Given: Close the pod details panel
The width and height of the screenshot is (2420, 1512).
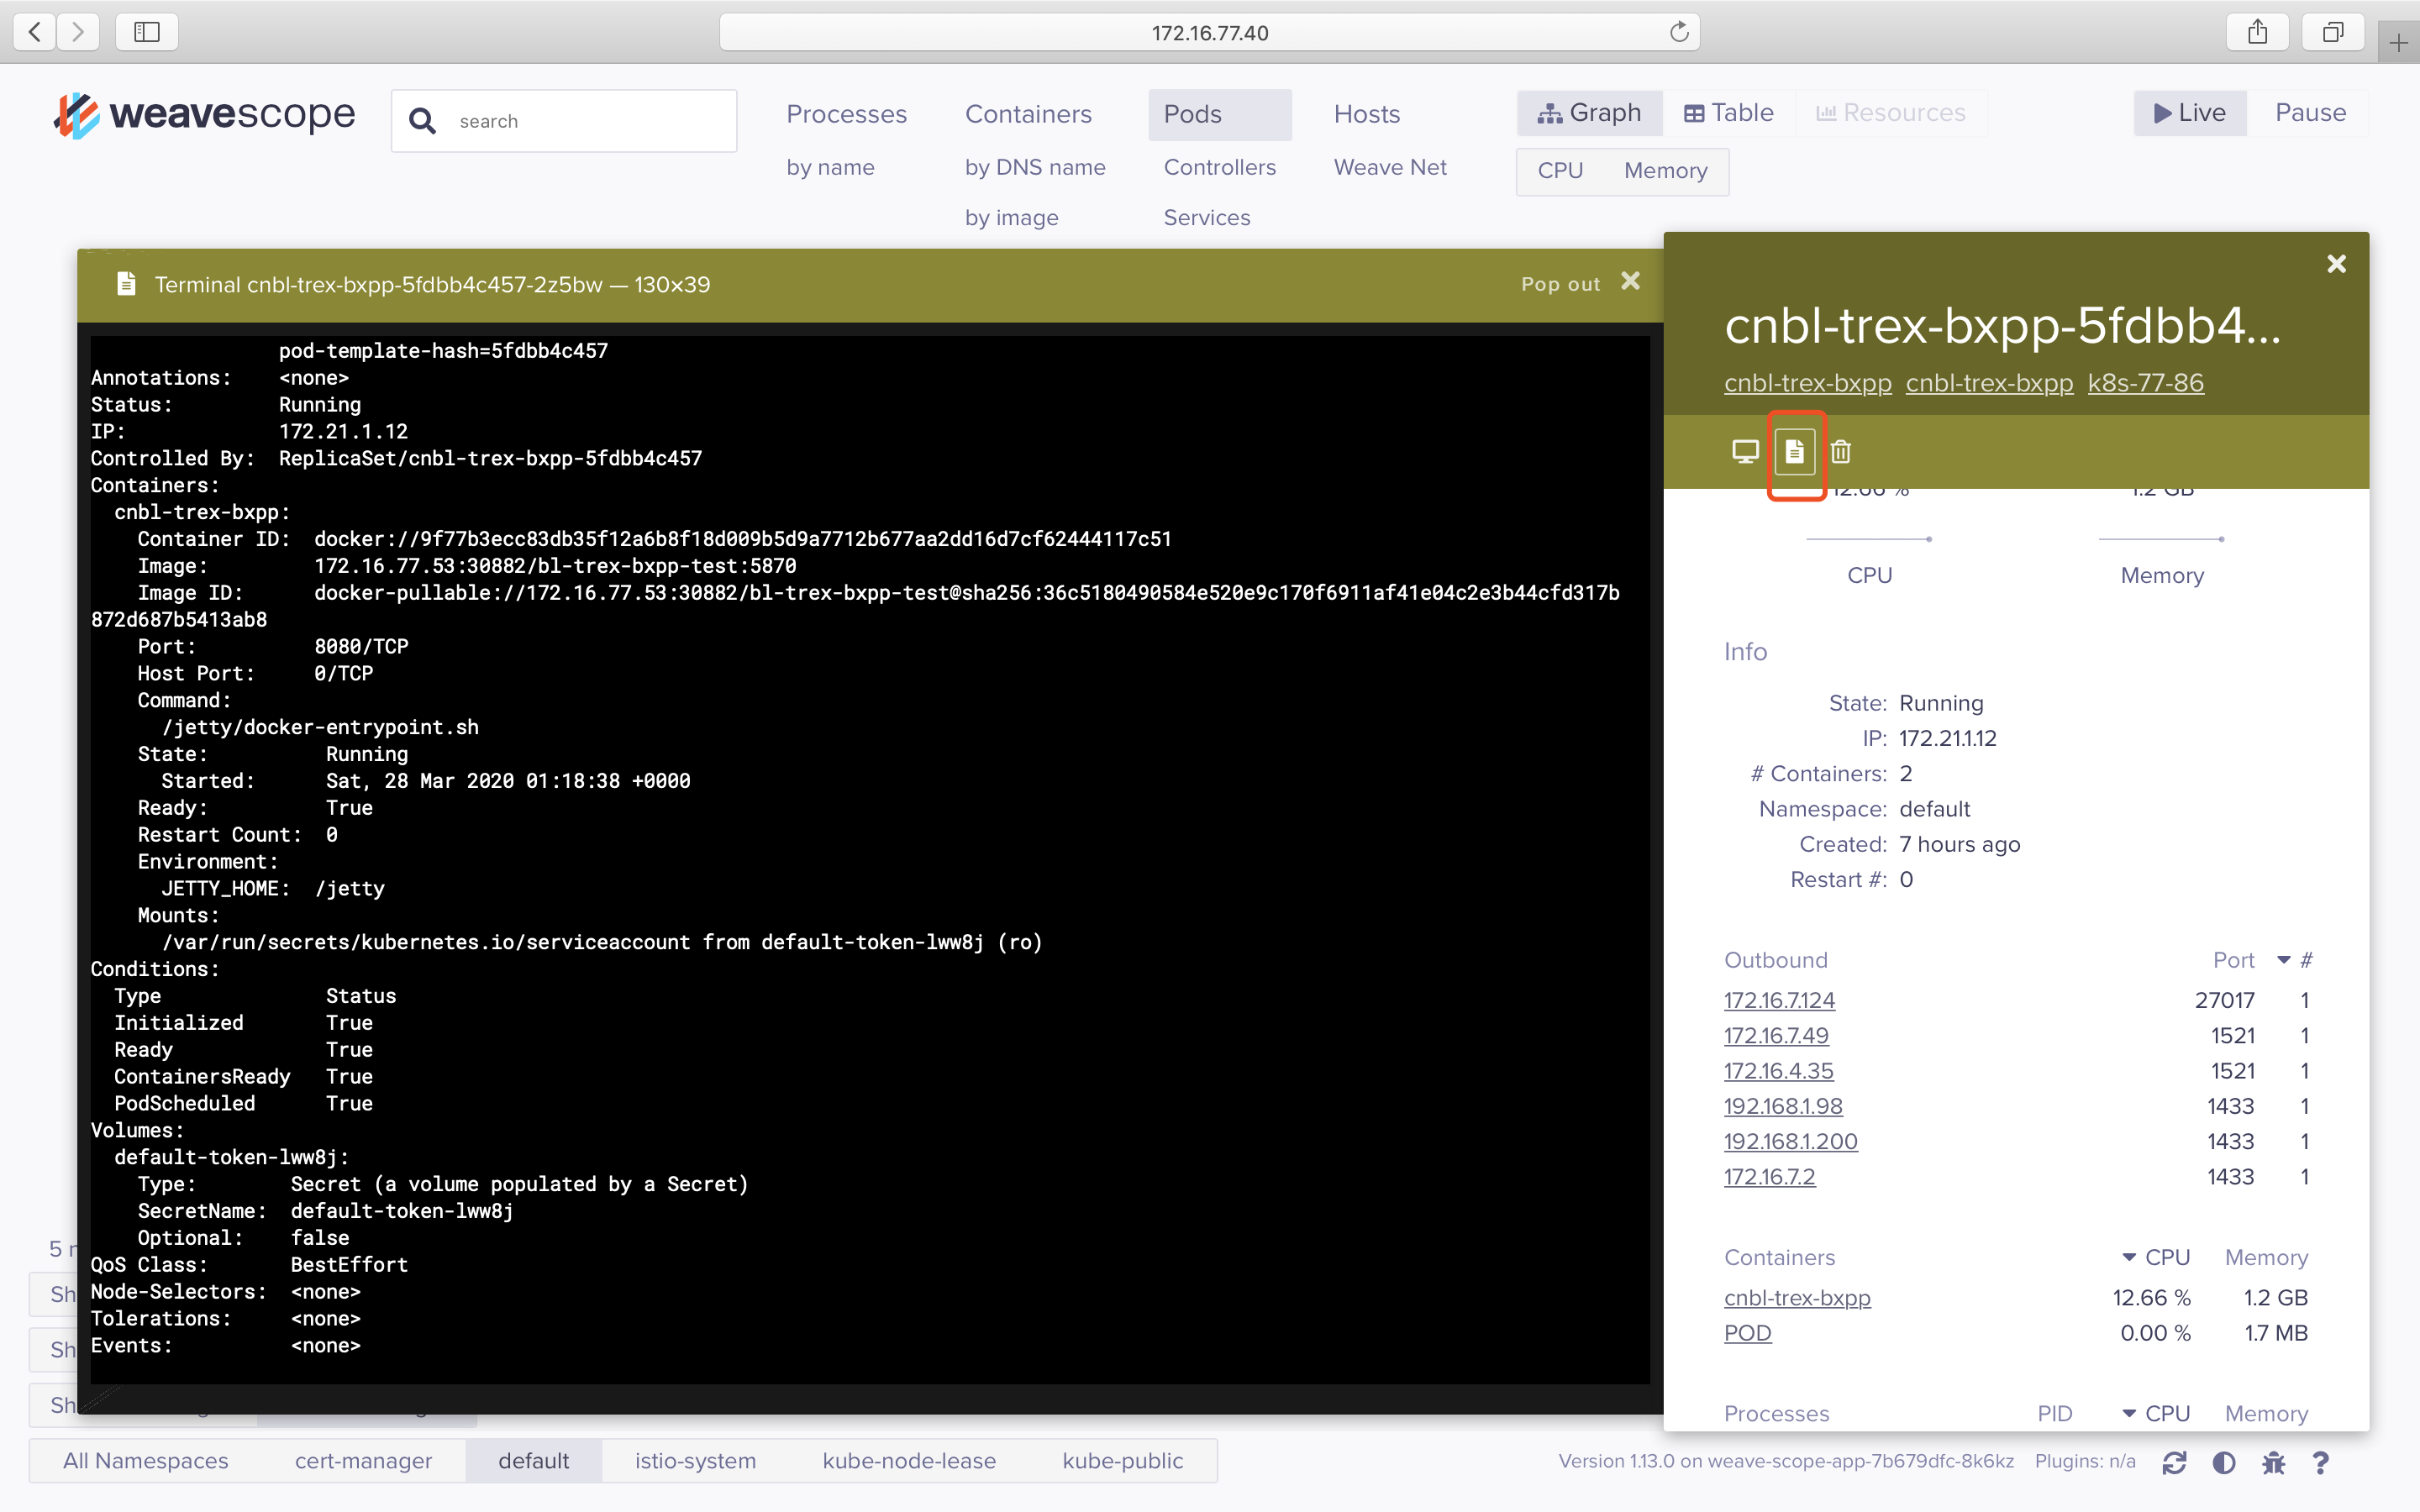Looking at the screenshot, I should tap(2336, 264).
